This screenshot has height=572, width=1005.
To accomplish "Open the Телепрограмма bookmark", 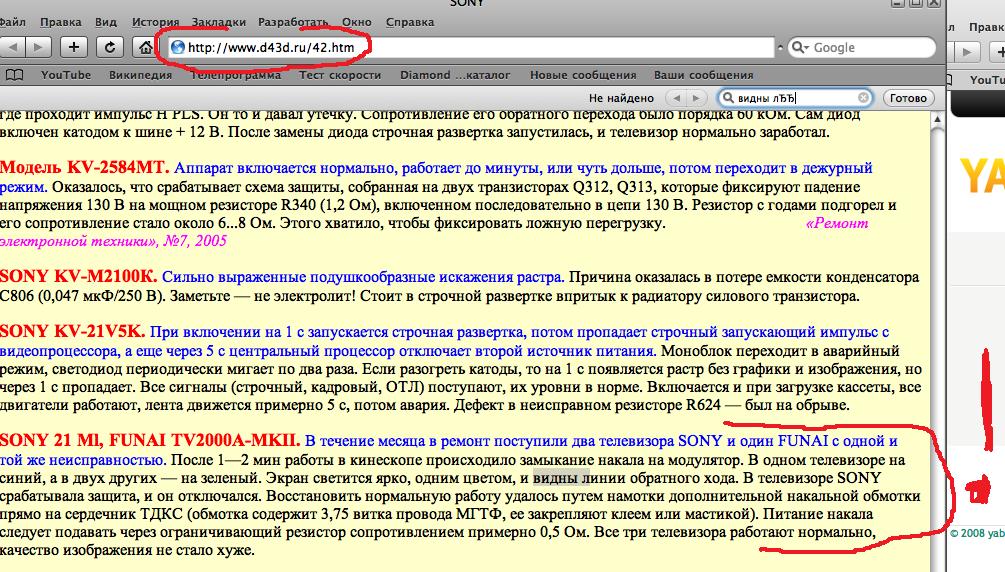I will [x=236, y=75].
